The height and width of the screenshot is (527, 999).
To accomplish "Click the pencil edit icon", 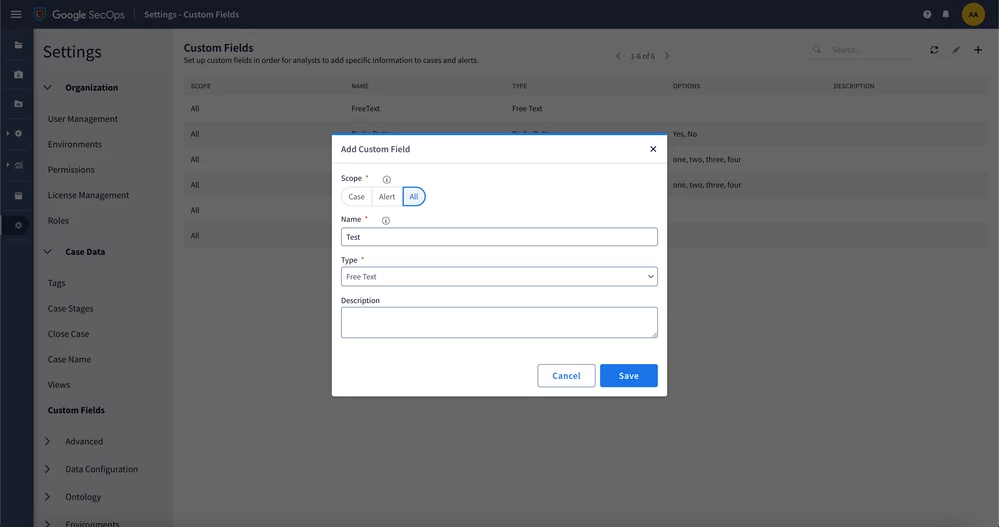I will [x=956, y=50].
